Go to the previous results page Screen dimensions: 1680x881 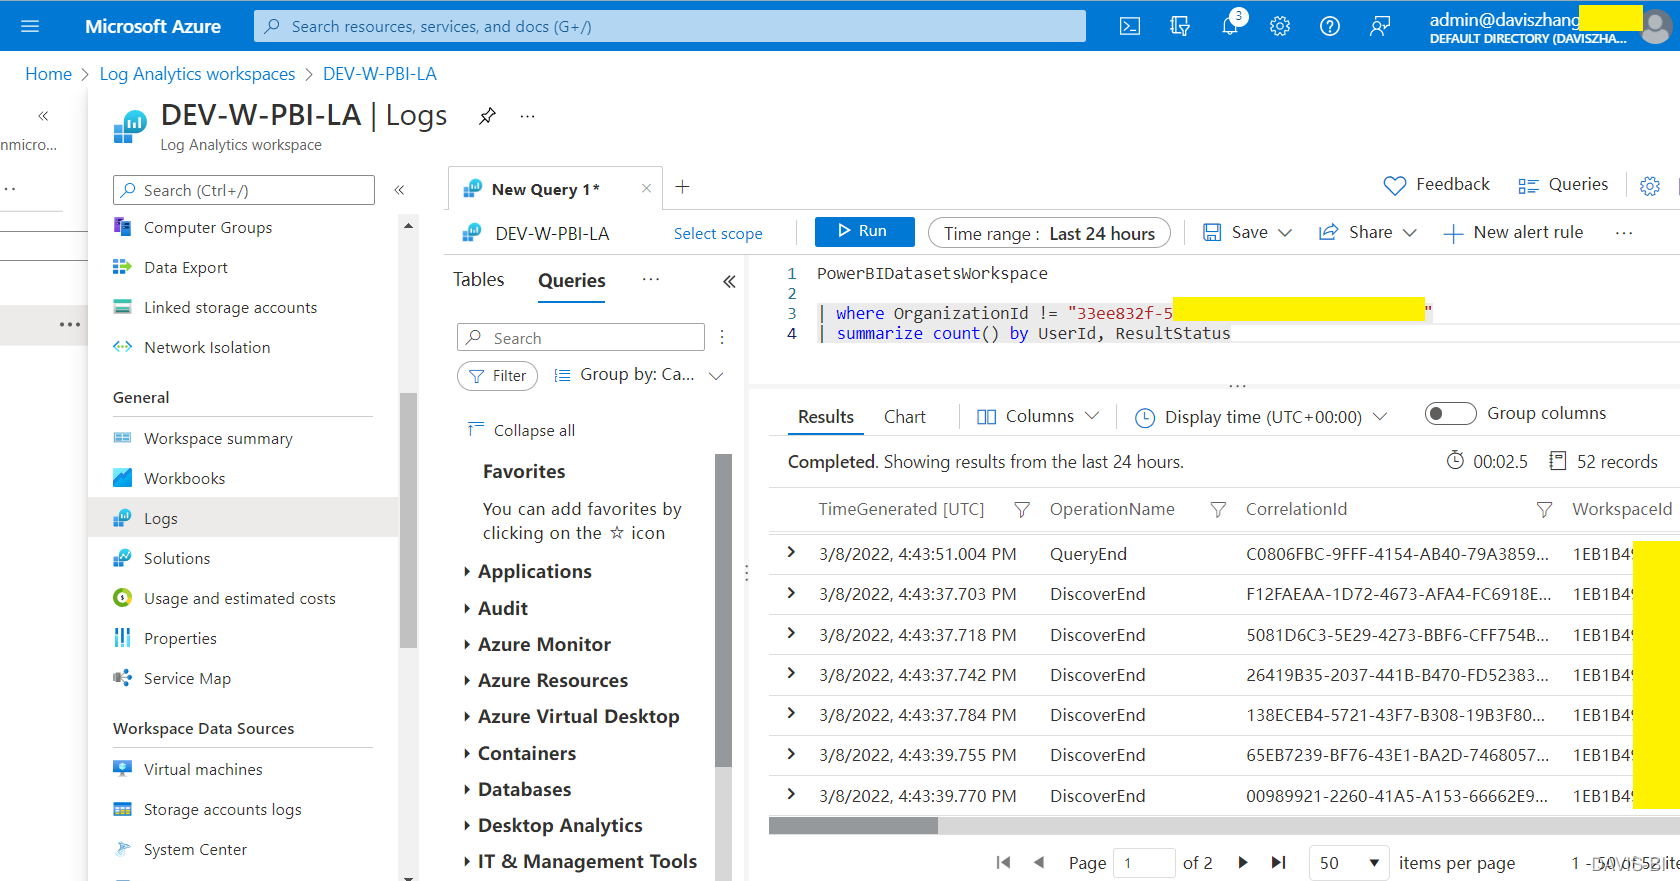tap(1039, 862)
